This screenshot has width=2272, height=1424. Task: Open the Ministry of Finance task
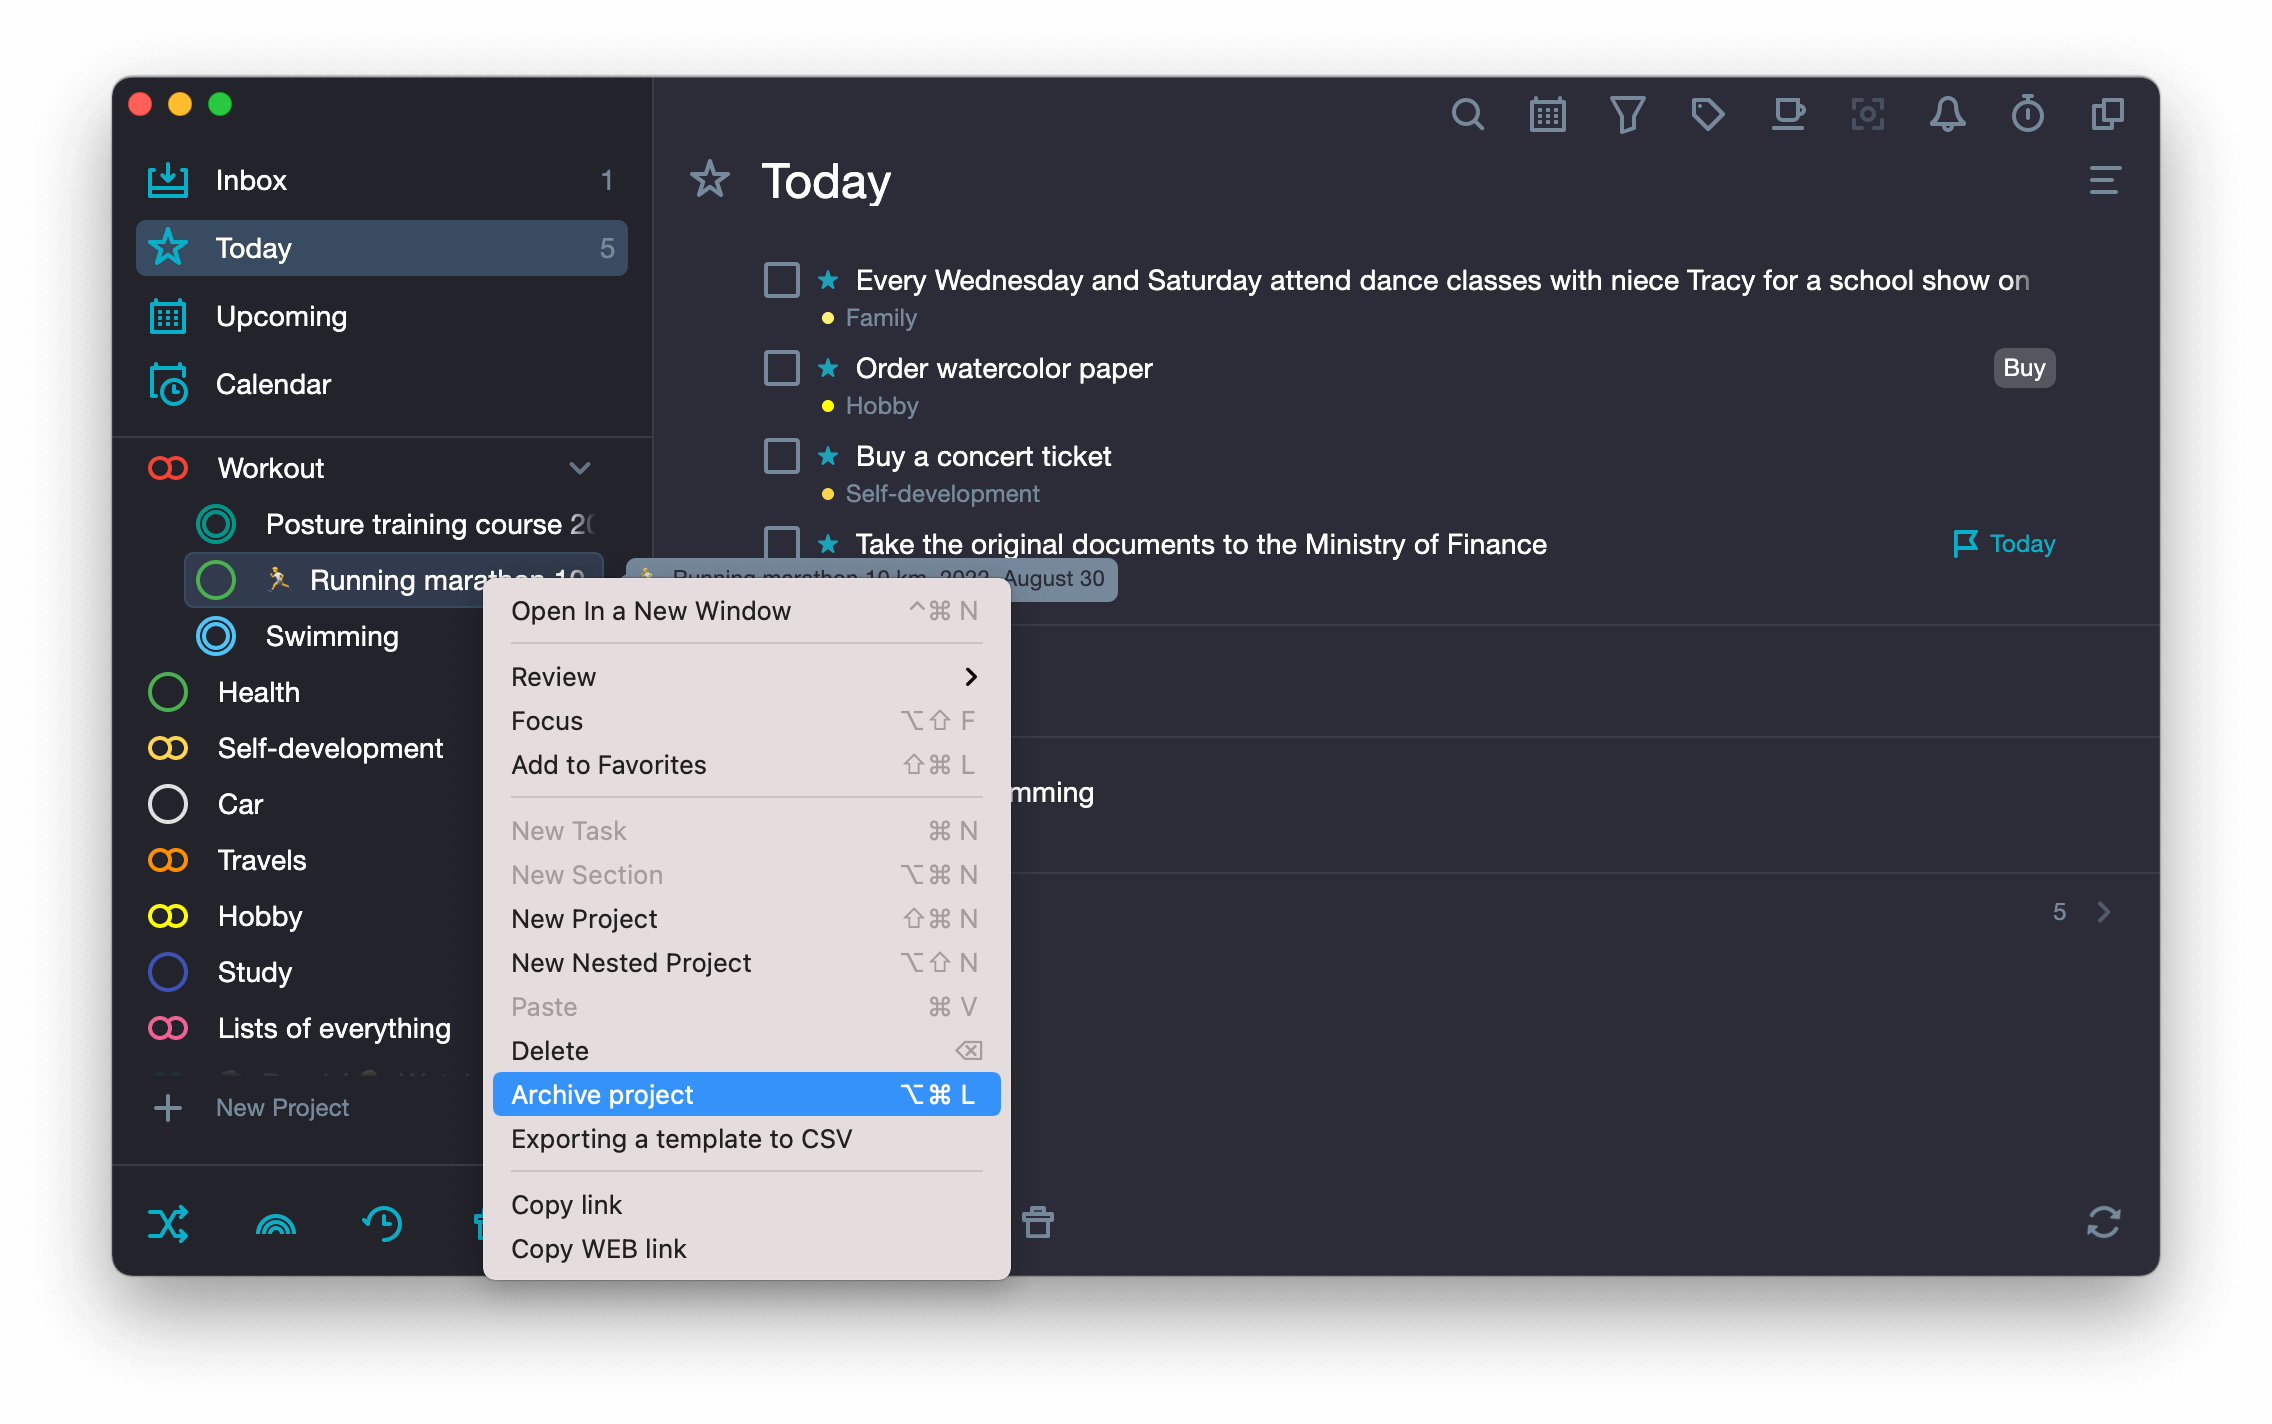(1201, 544)
